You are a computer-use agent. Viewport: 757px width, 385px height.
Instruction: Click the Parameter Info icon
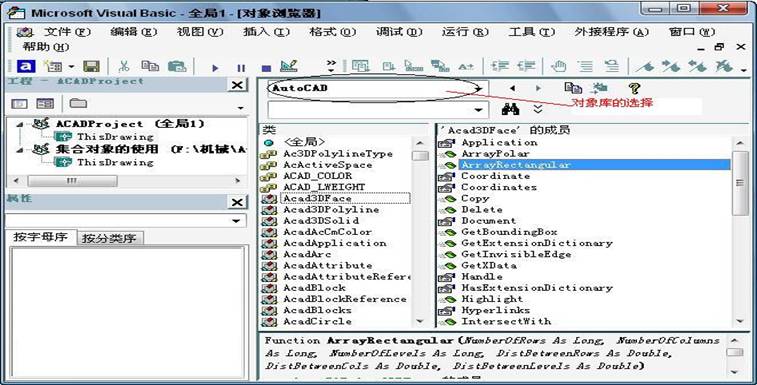tap(440, 66)
